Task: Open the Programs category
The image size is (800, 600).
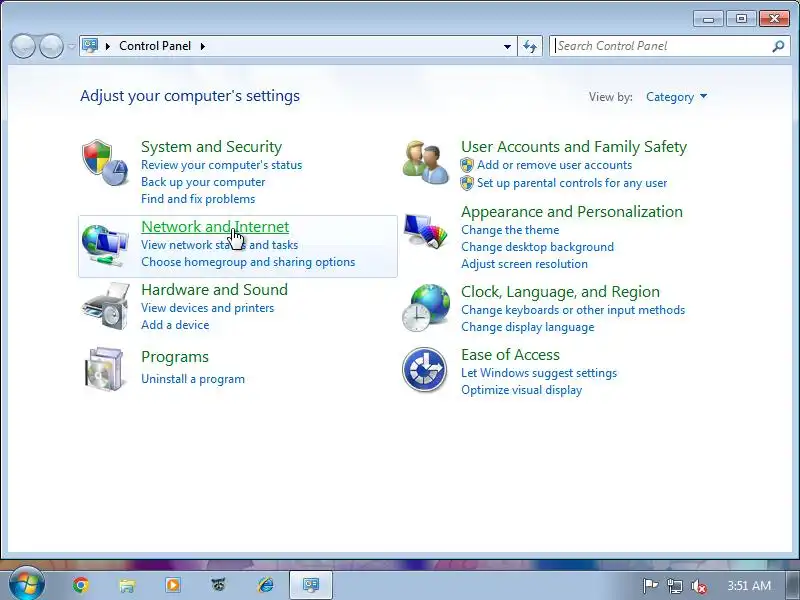Action: pyautogui.click(x=175, y=357)
